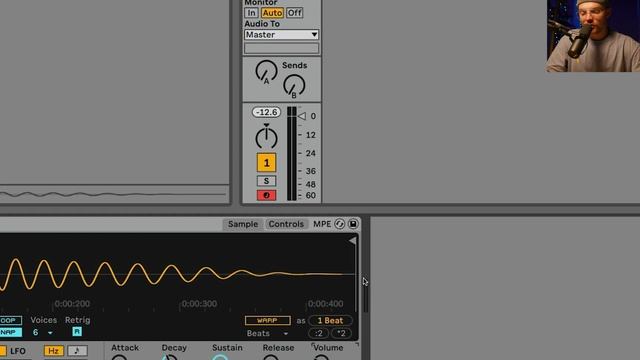Solo the track with the S button
Image resolution: width=640 pixels, height=360 pixels.
(266, 181)
